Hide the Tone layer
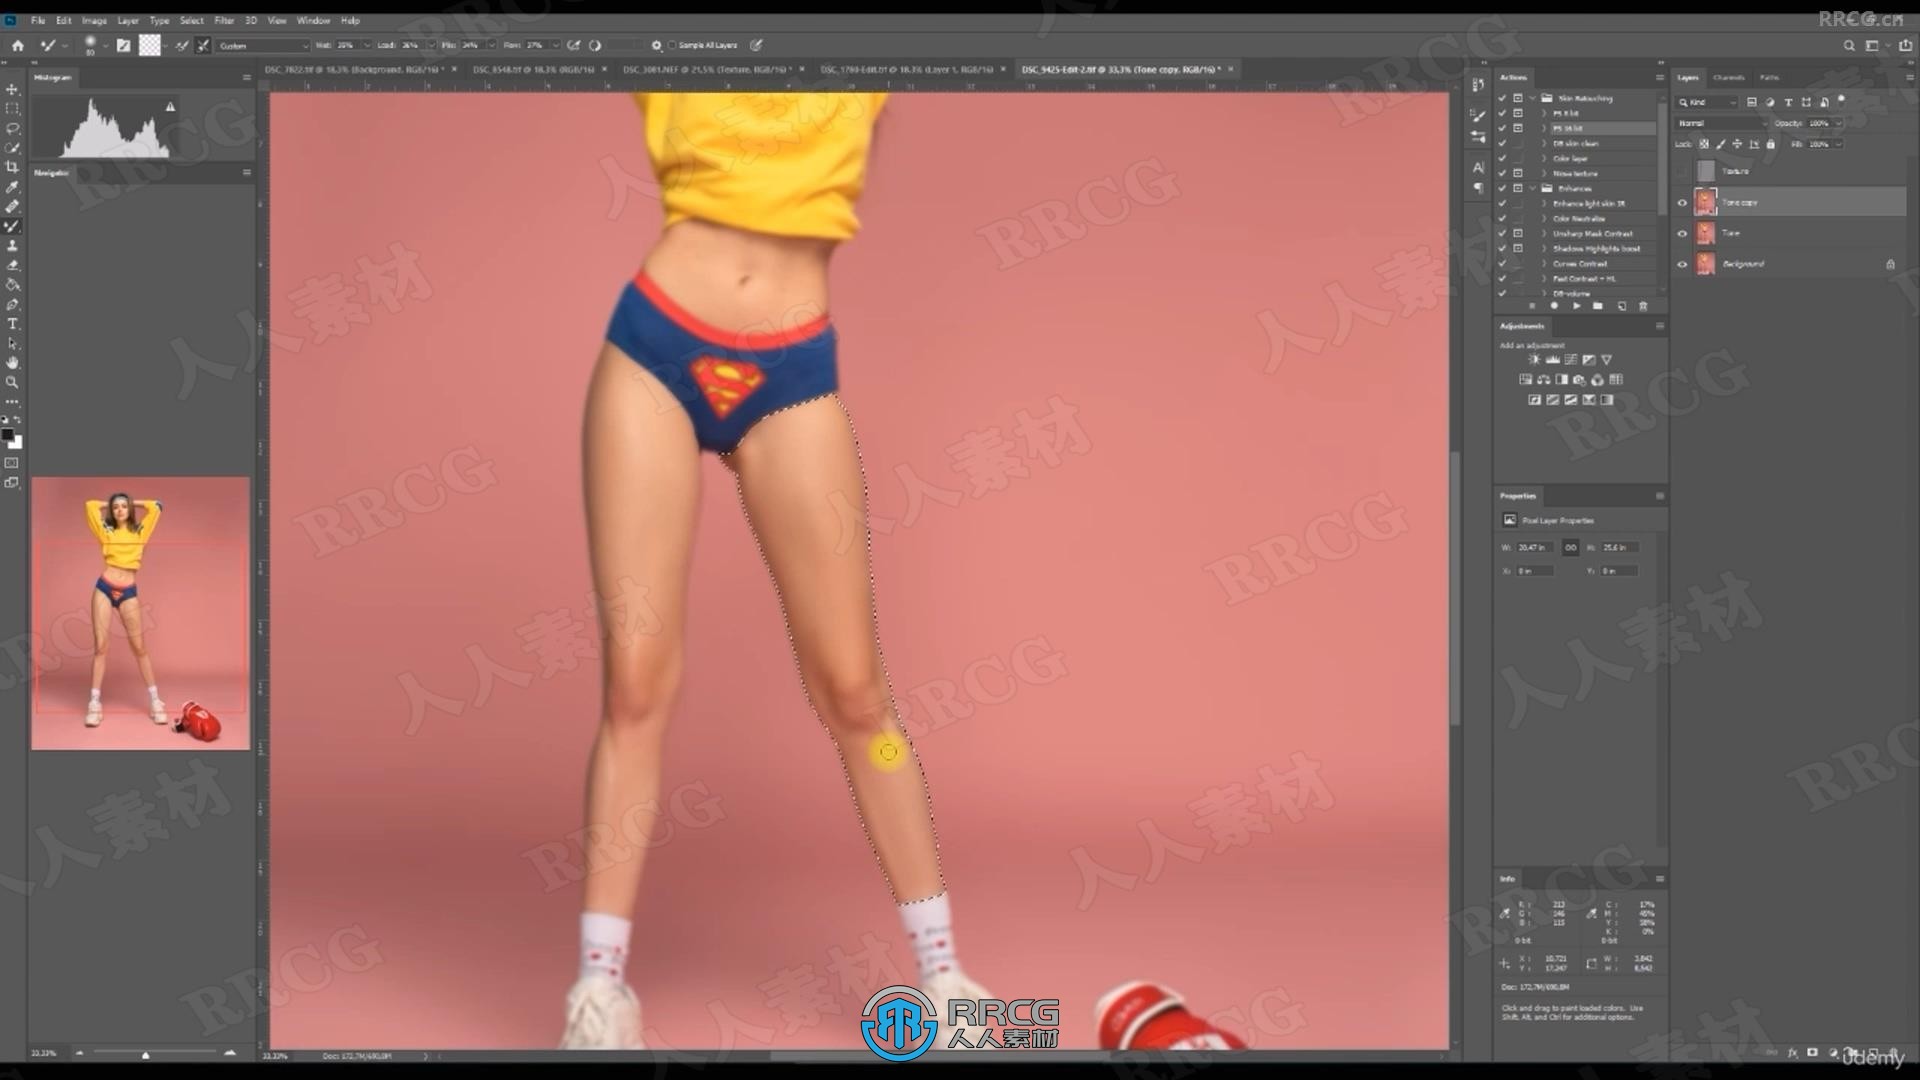 pyautogui.click(x=1682, y=233)
